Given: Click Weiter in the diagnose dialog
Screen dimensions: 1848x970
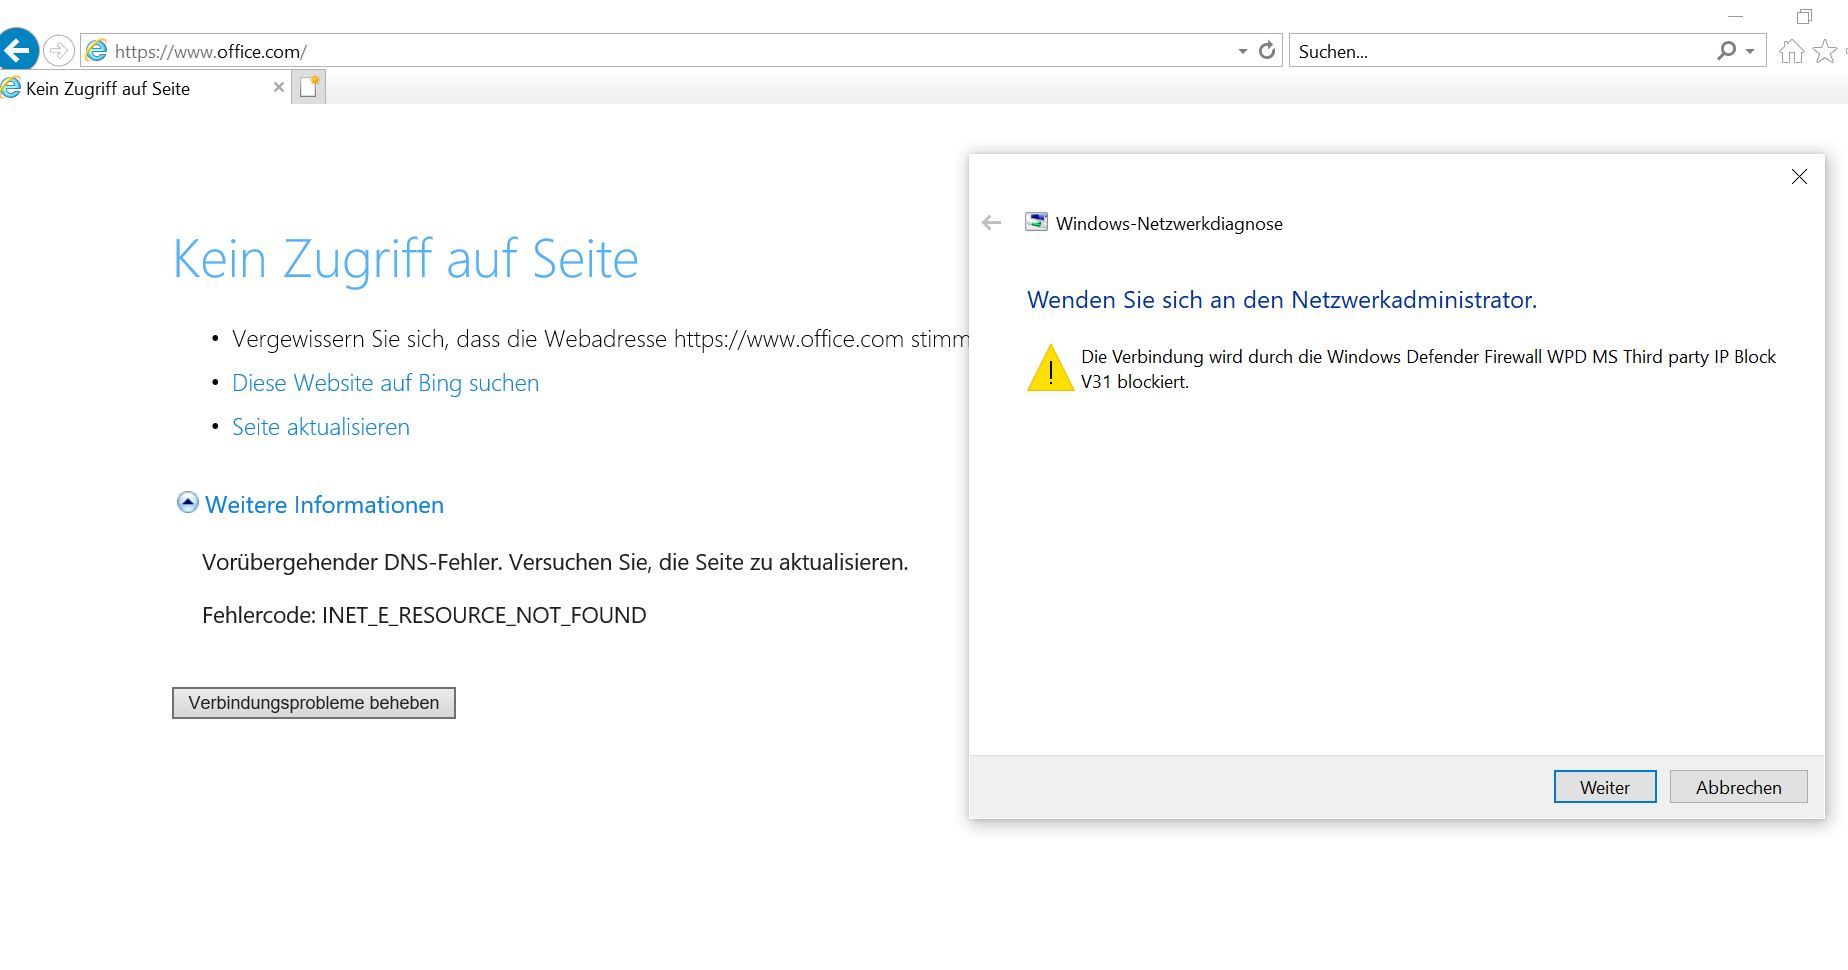Looking at the screenshot, I should click(x=1605, y=787).
